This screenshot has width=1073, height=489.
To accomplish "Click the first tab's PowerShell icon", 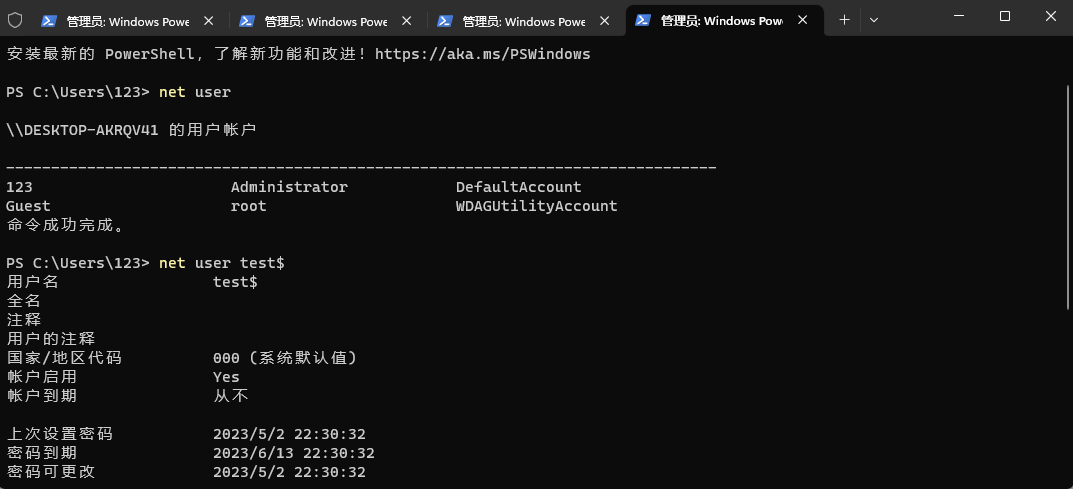I will [x=49, y=21].
